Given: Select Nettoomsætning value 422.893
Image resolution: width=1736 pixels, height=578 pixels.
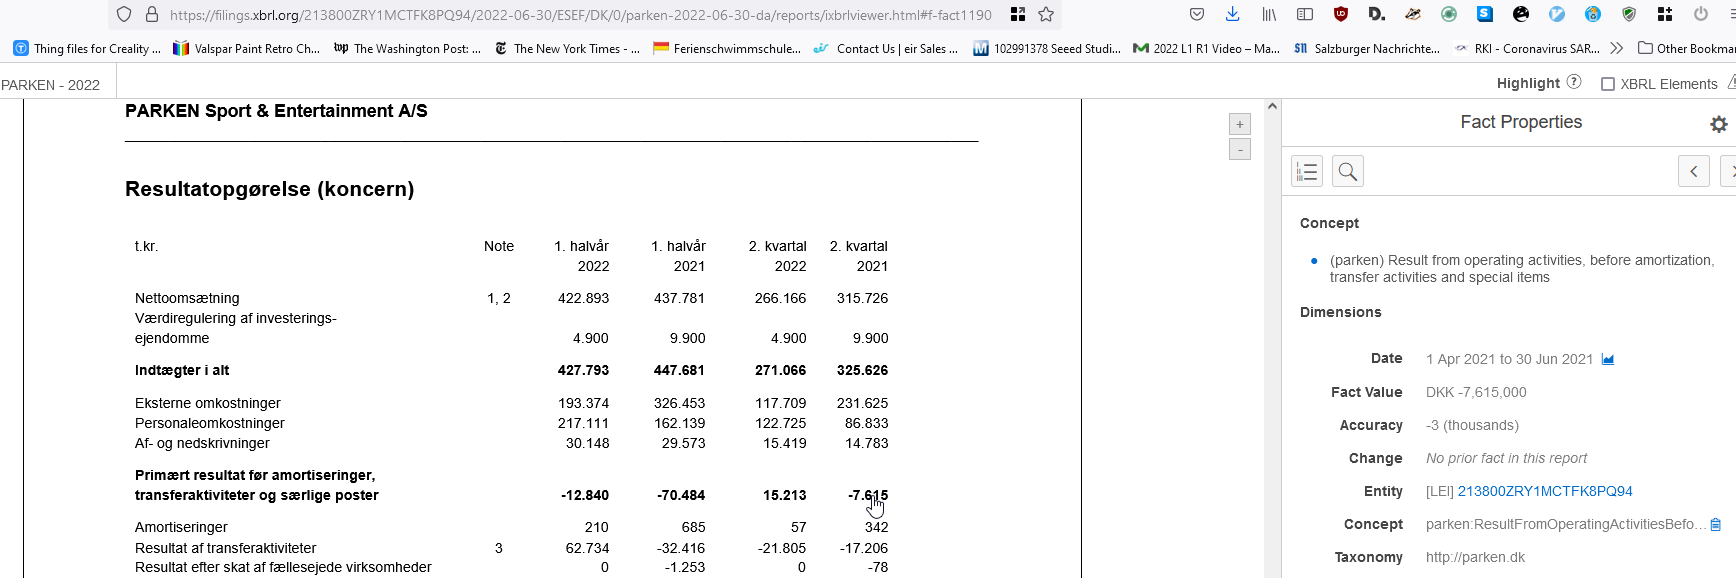Looking at the screenshot, I should [x=583, y=298].
